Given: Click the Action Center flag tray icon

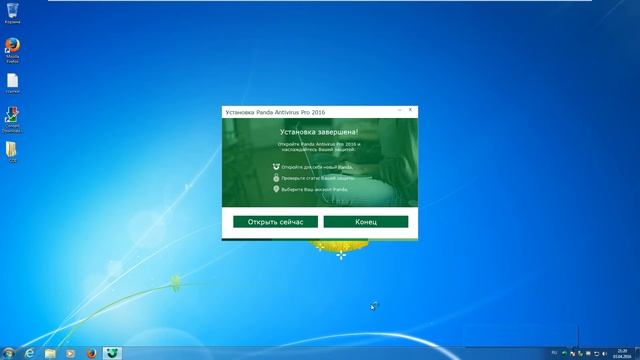Looking at the screenshot, I should [x=588, y=353].
